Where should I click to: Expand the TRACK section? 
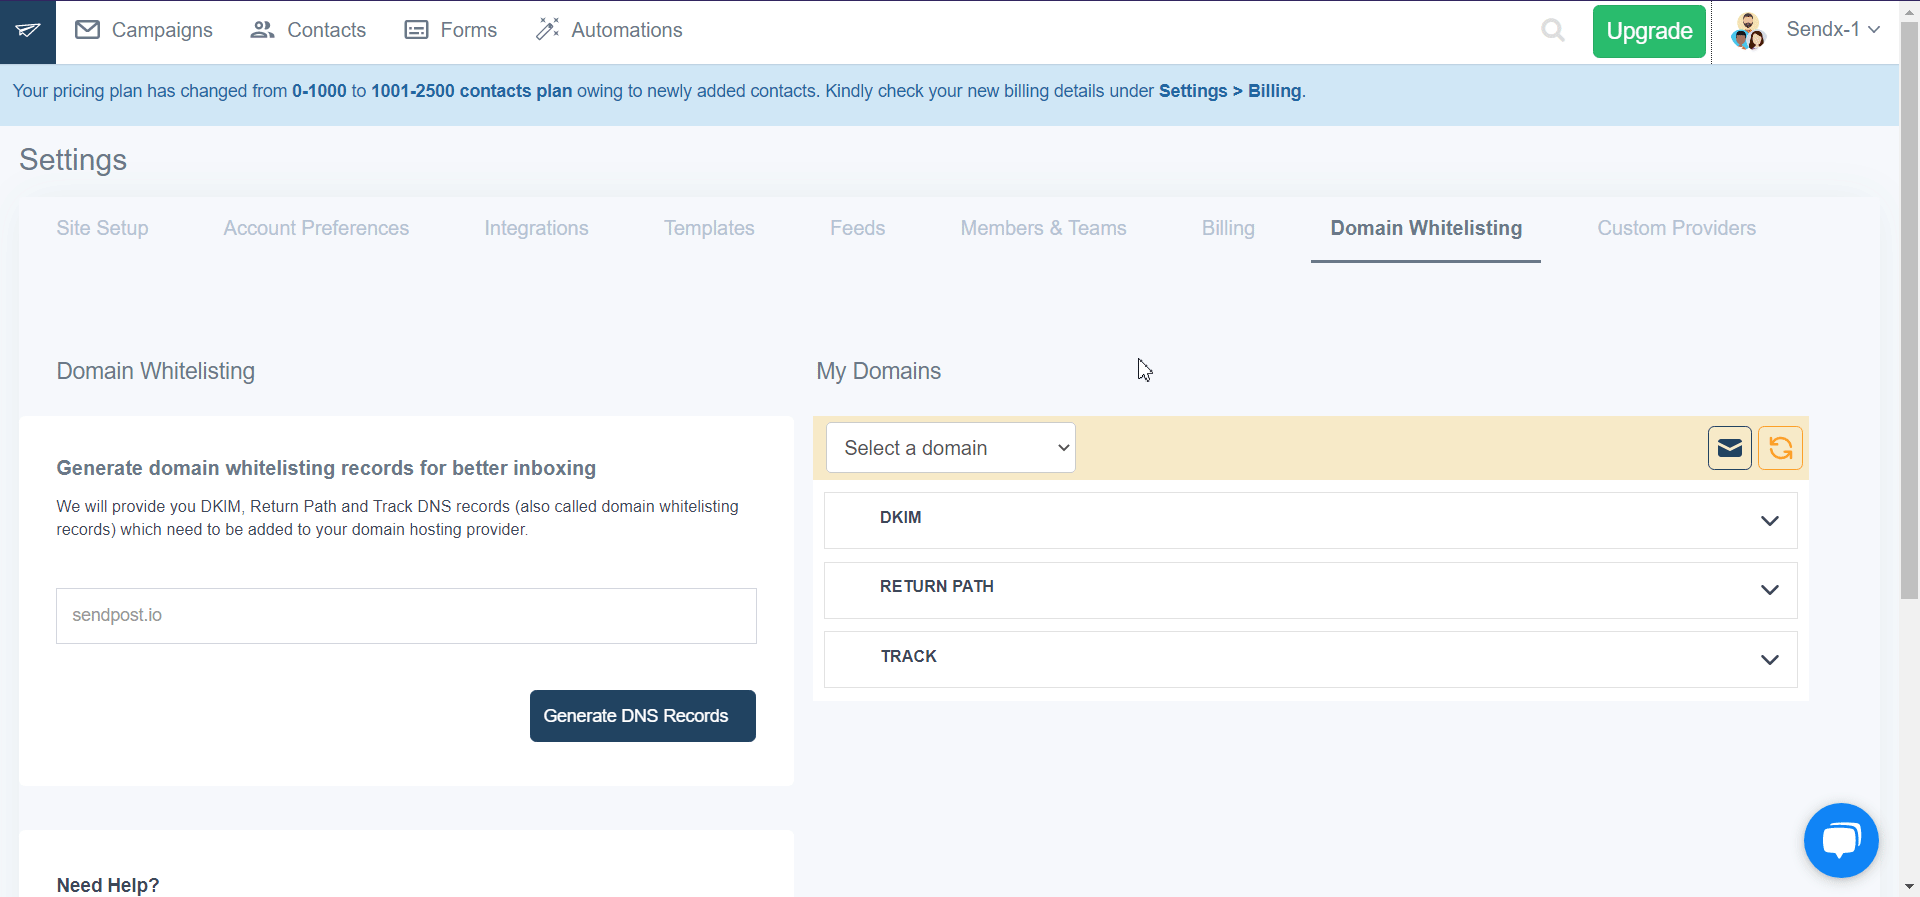click(x=1310, y=659)
